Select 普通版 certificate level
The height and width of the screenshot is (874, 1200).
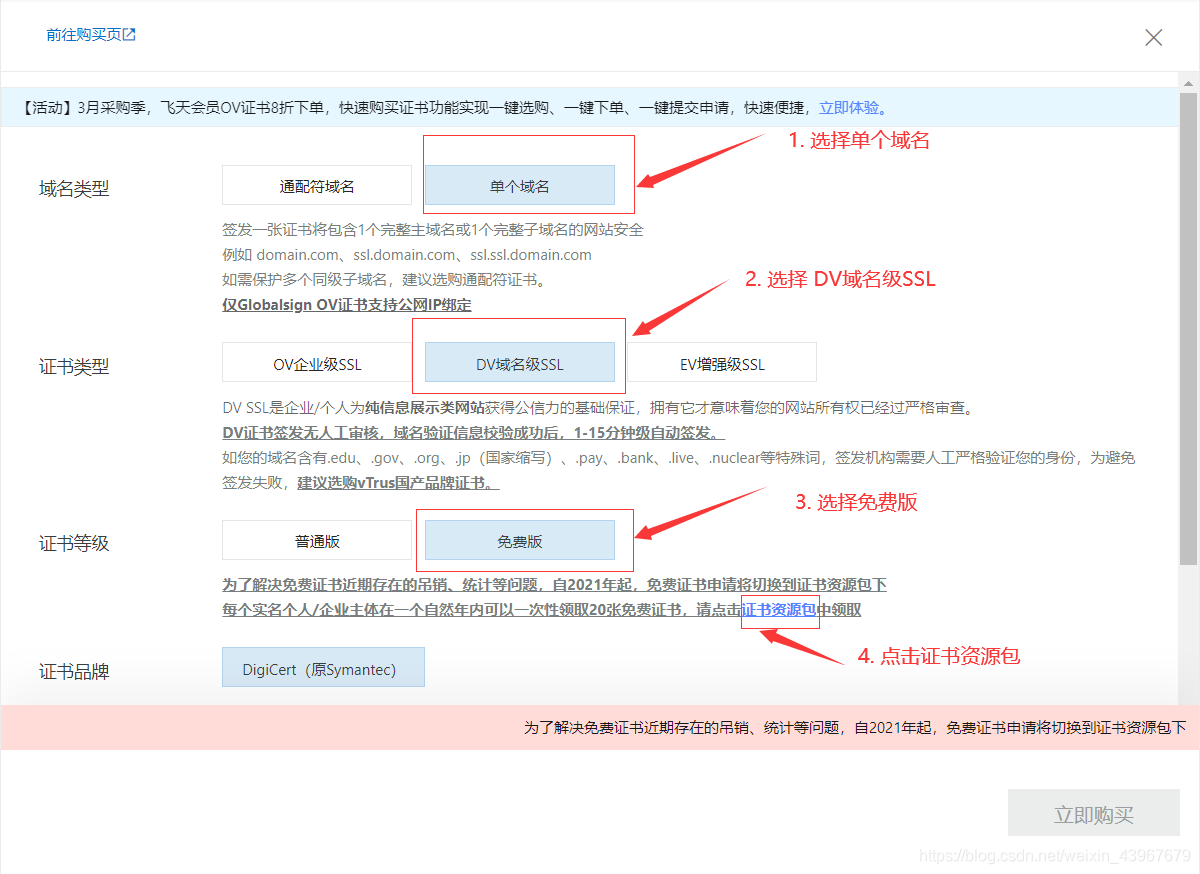pos(317,540)
